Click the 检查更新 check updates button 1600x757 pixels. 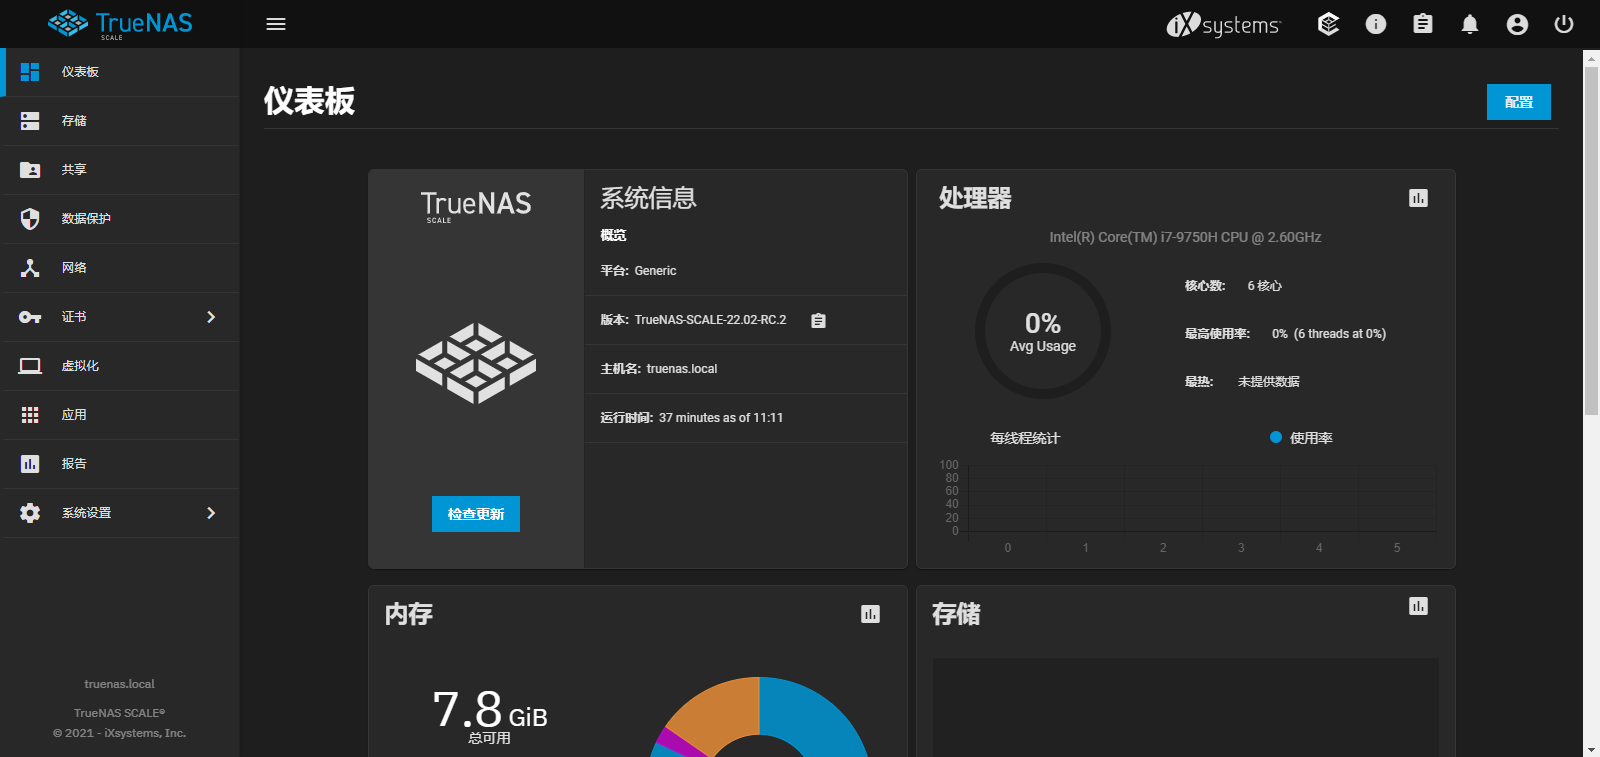pos(476,514)
